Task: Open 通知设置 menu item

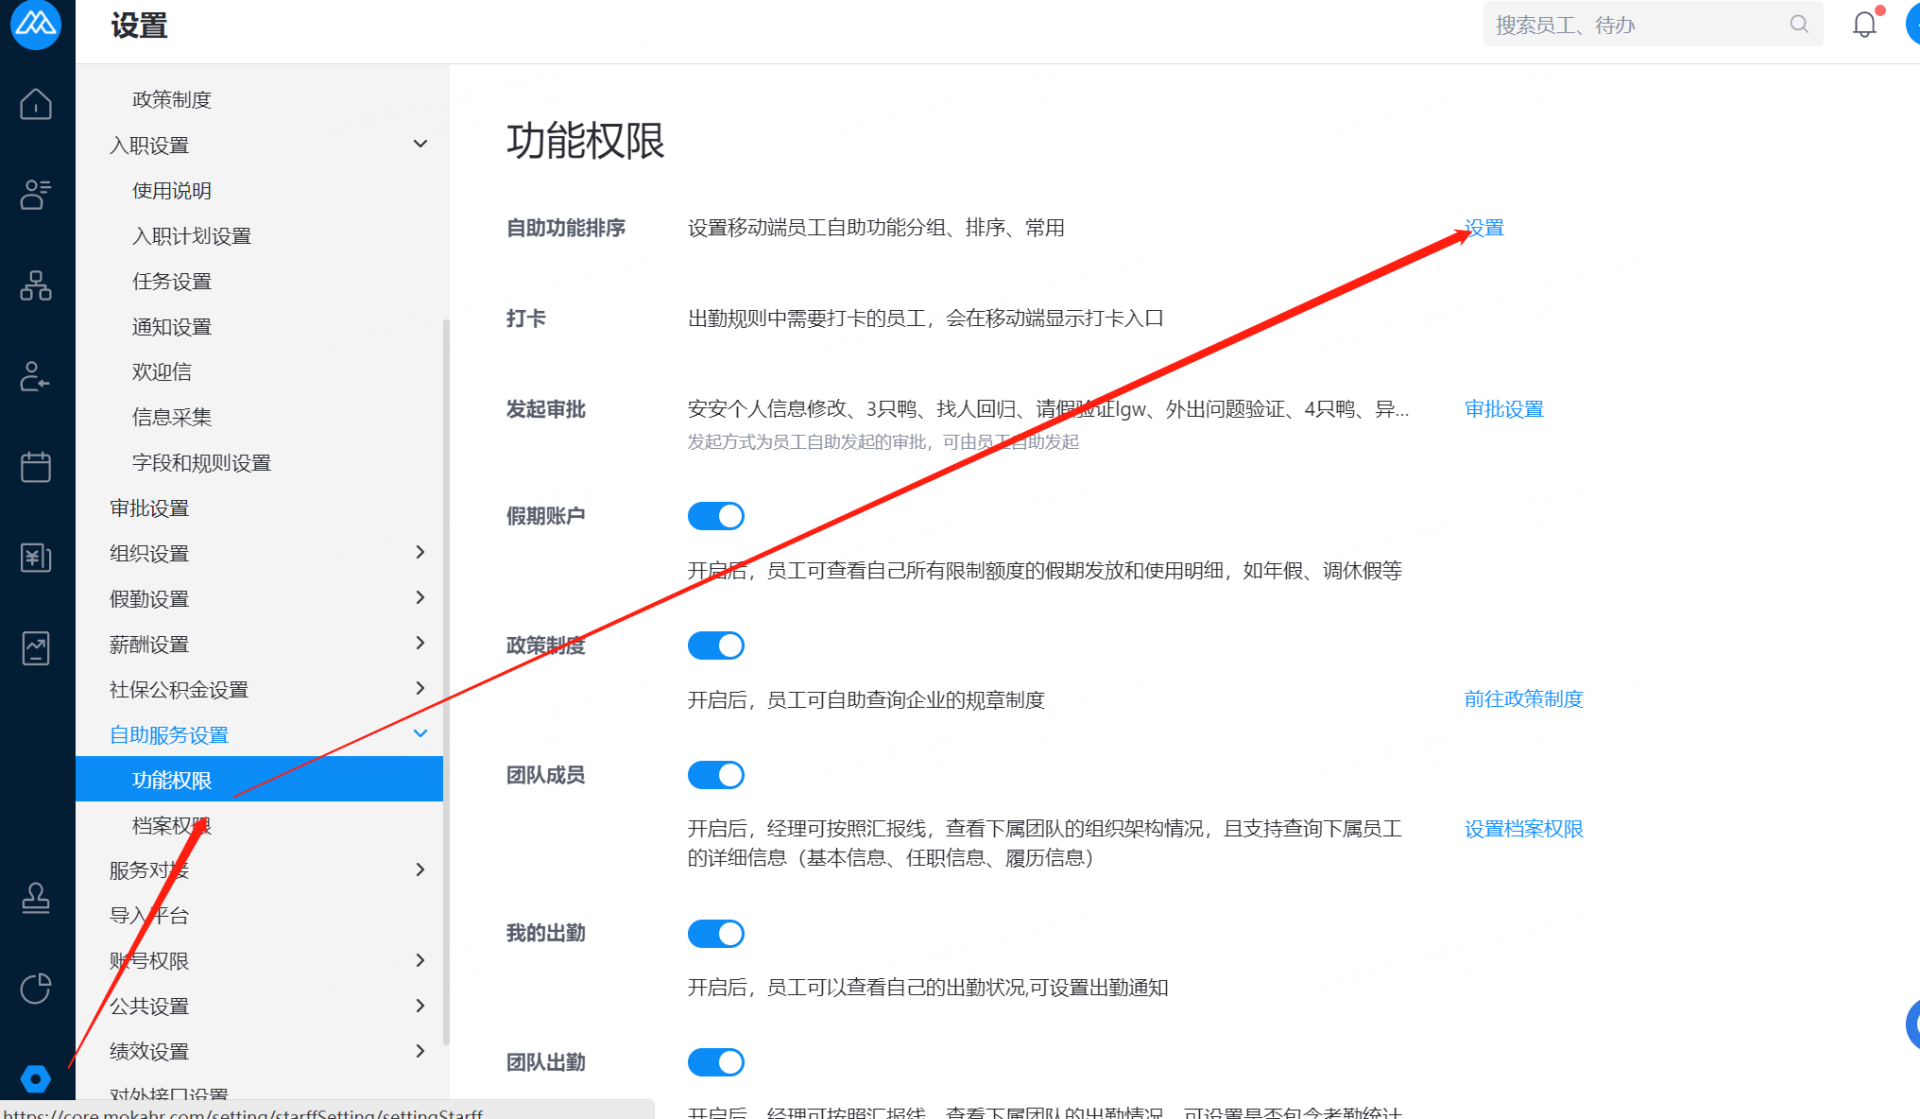Action: pyautogui.click(x=172, y=327)
